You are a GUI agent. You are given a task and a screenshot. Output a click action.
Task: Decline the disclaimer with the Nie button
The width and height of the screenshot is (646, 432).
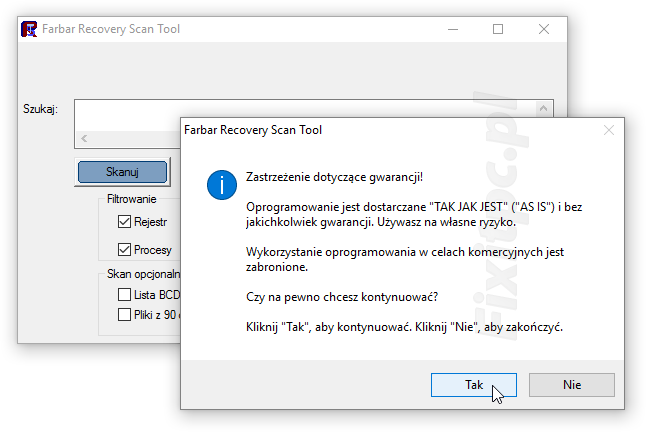coord(572,385)
